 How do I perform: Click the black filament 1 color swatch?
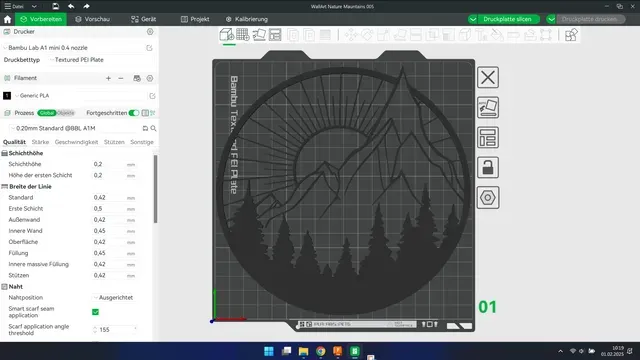pos(7,96)
